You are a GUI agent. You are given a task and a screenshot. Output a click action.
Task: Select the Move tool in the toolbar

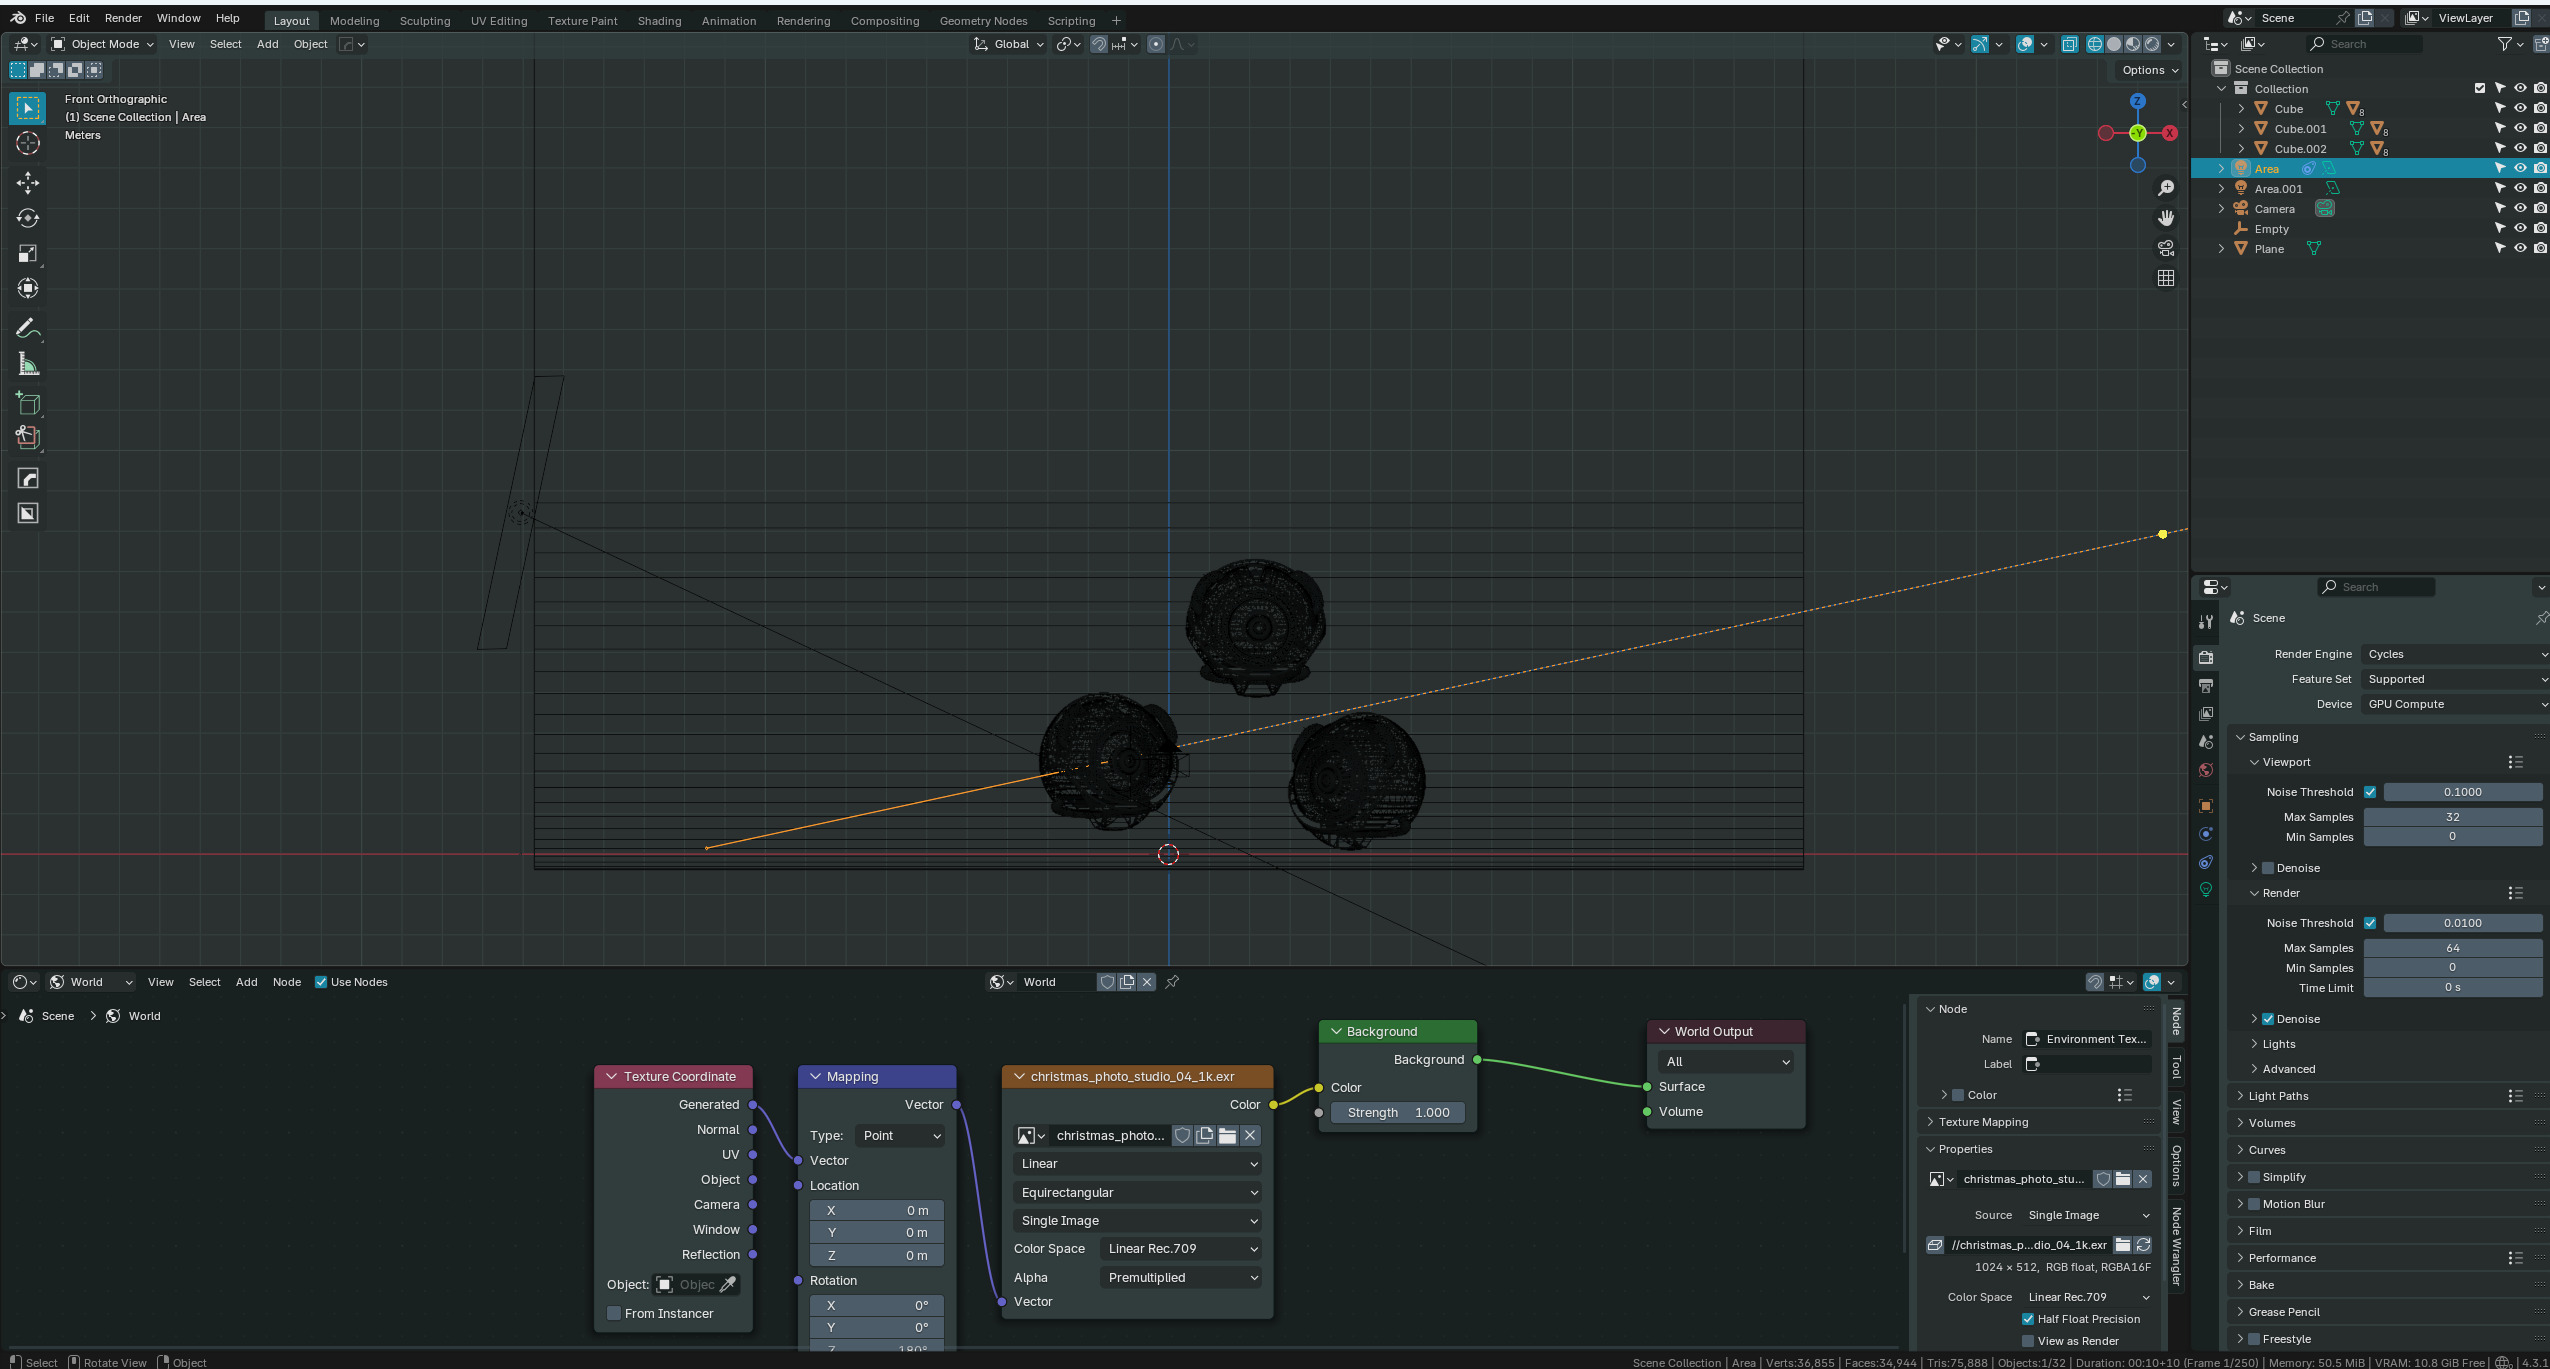[x=28, y=182]
